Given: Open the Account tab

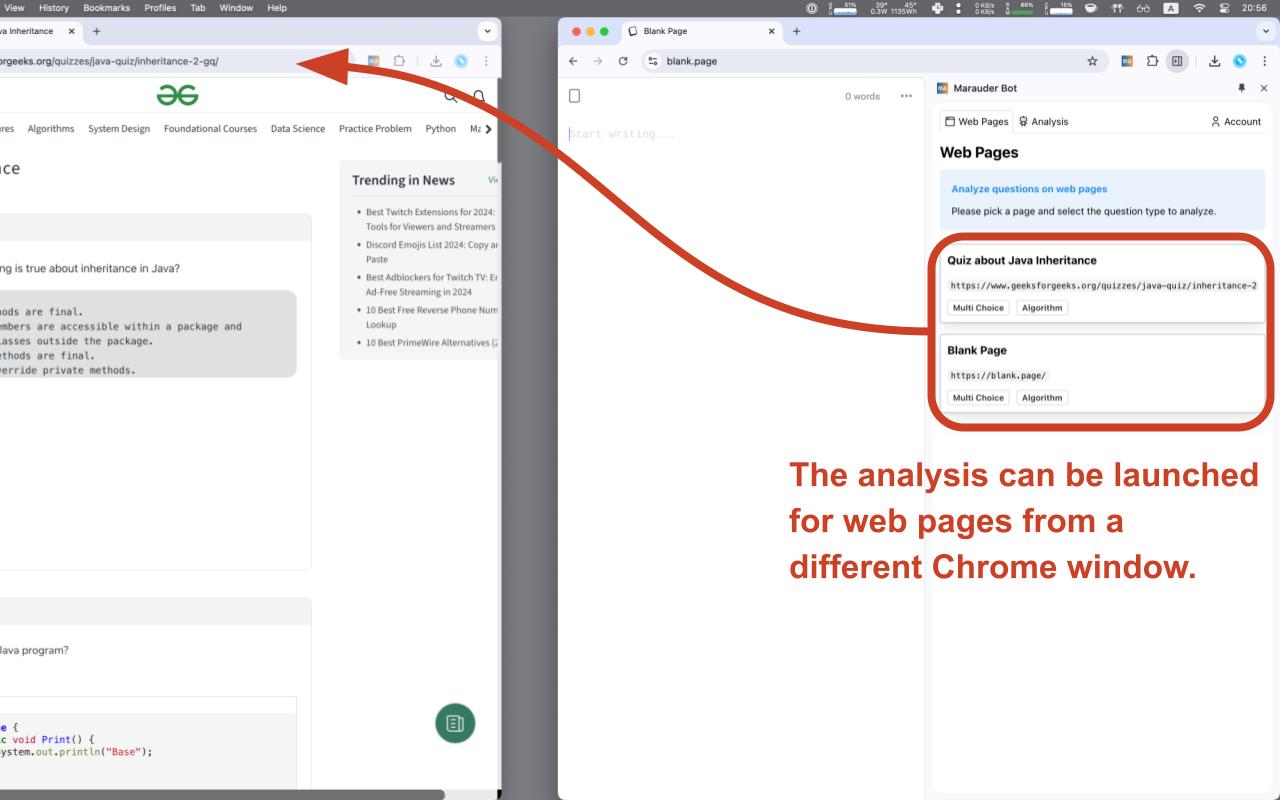Looking at the screenshot, I should [x=1236, y=121].
